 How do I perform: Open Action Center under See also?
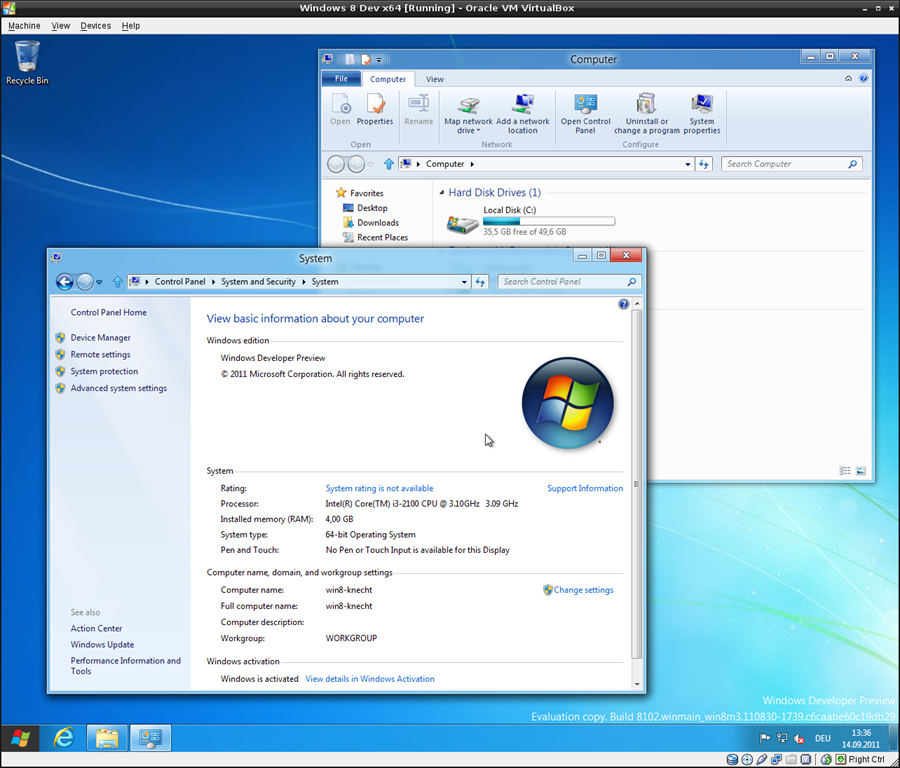click(x=96, y=629)
